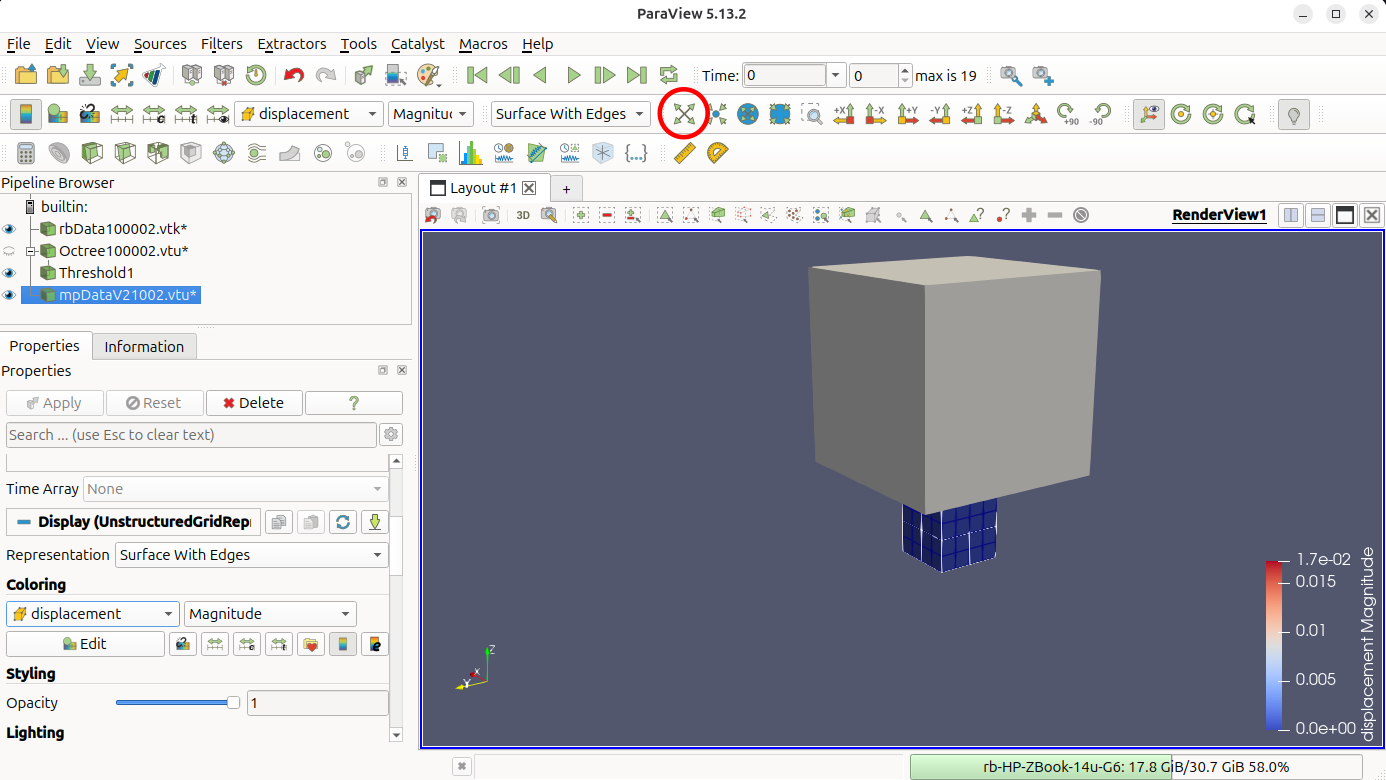Apply the Warp By Vector filter icon
Viewport: 1386px width, 780px height.
[x=290, y=153]
